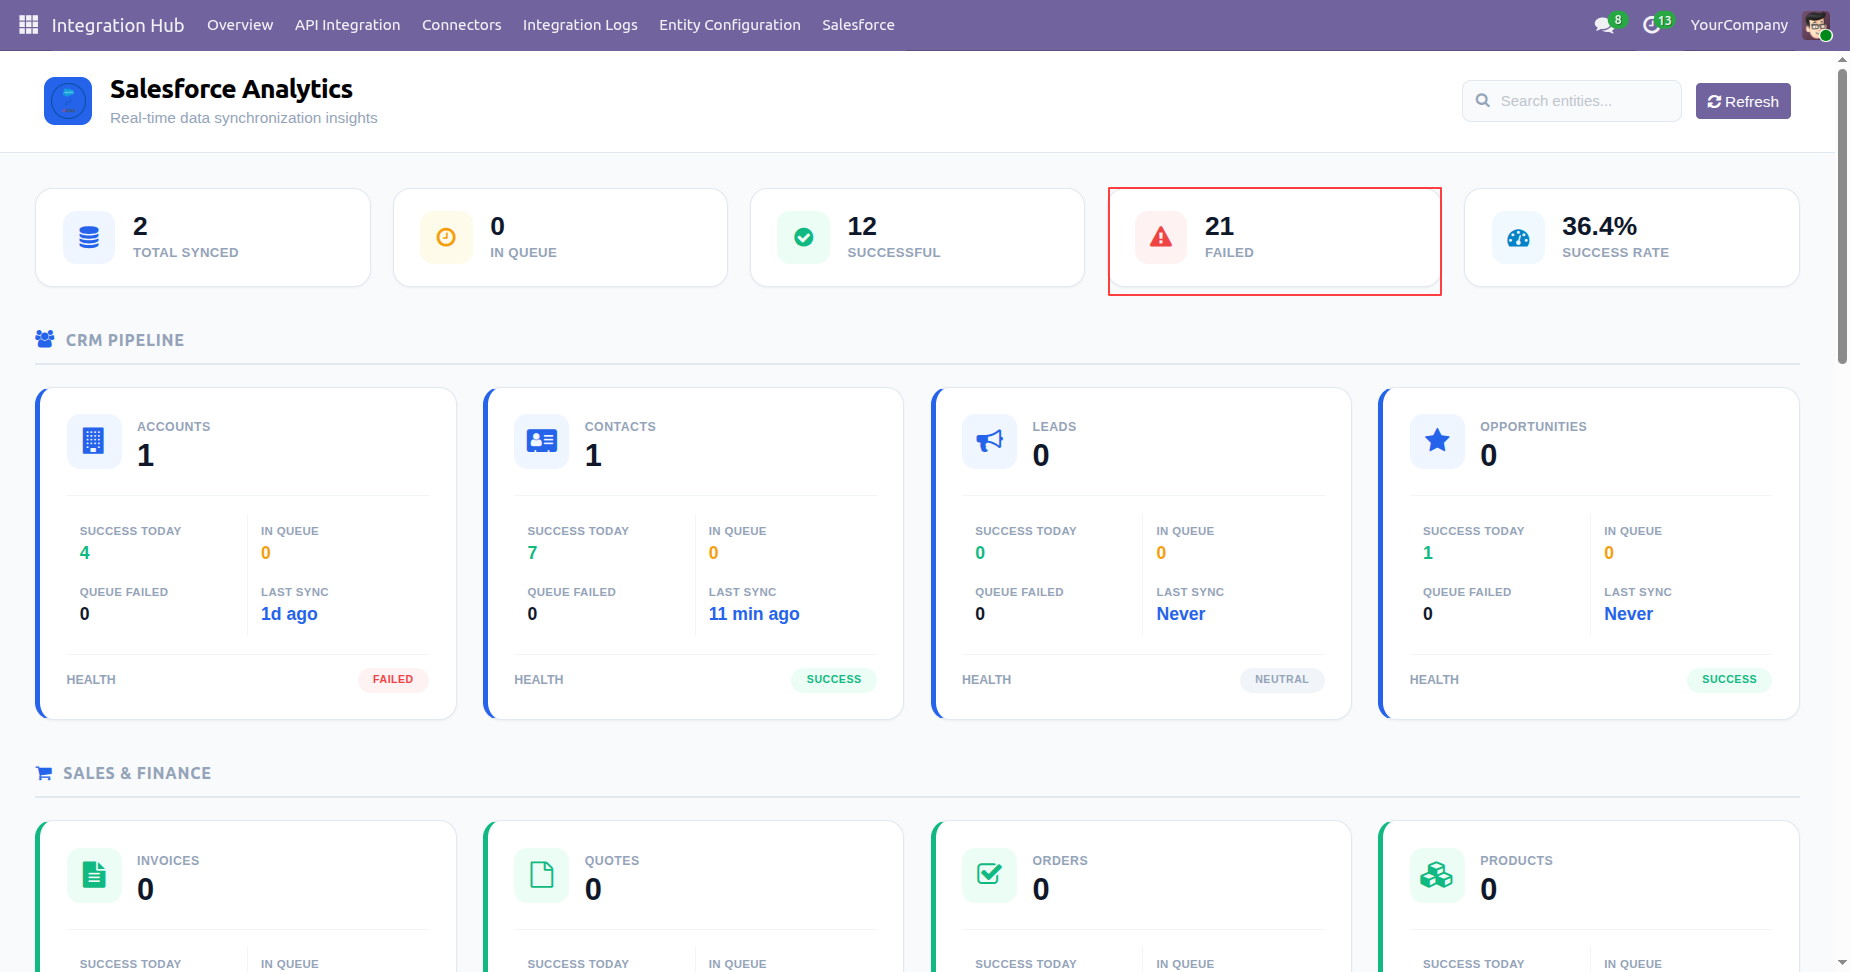Open the Connectors menu
This screenshot has width=1850, height=972.
(462, 25)
